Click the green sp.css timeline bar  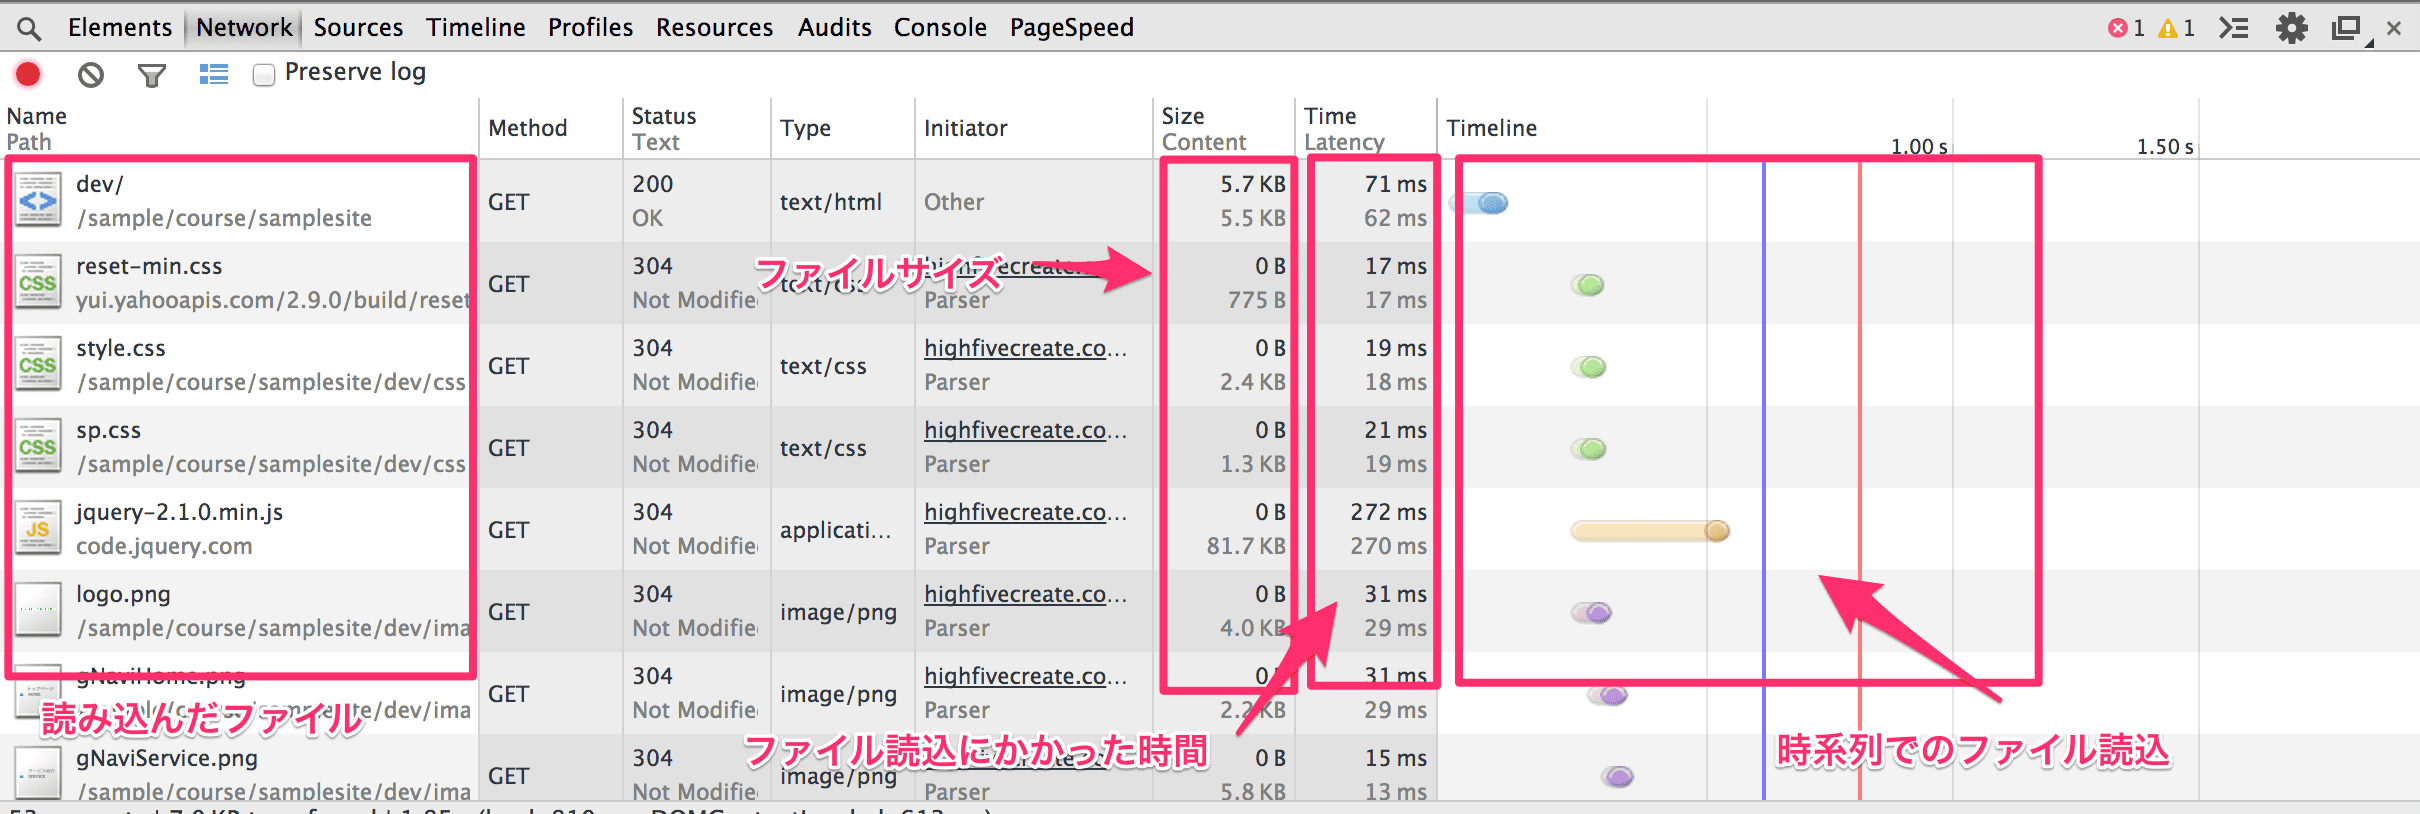pos(1588,449)
